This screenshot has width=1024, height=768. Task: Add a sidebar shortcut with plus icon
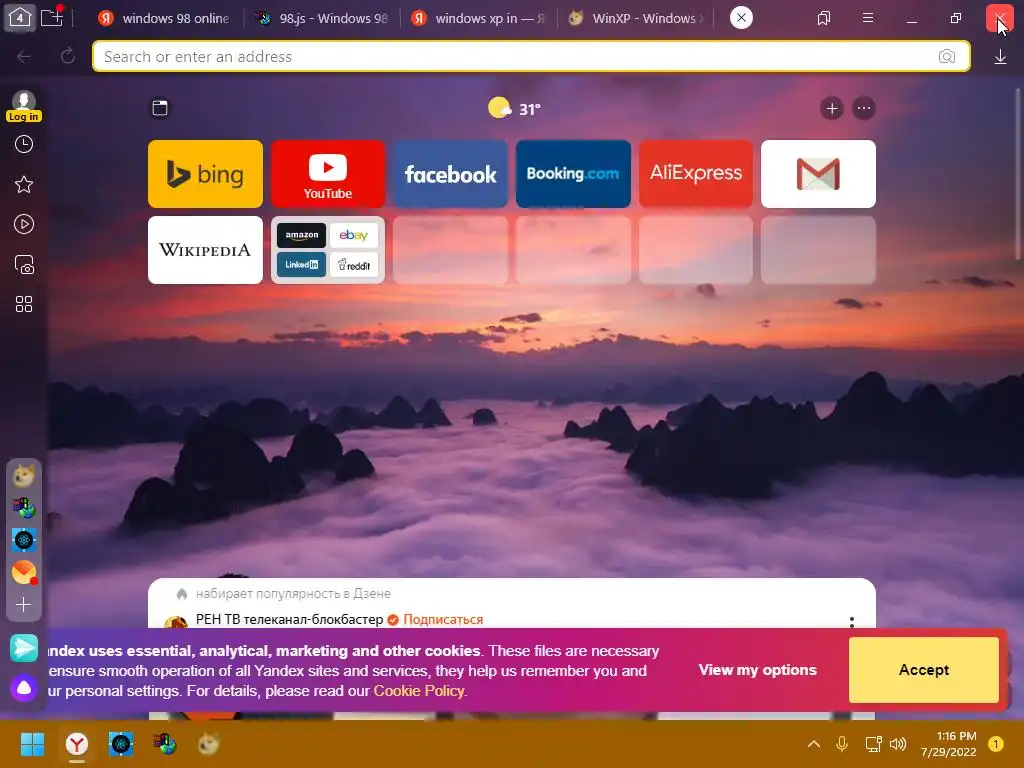(24, 605)
